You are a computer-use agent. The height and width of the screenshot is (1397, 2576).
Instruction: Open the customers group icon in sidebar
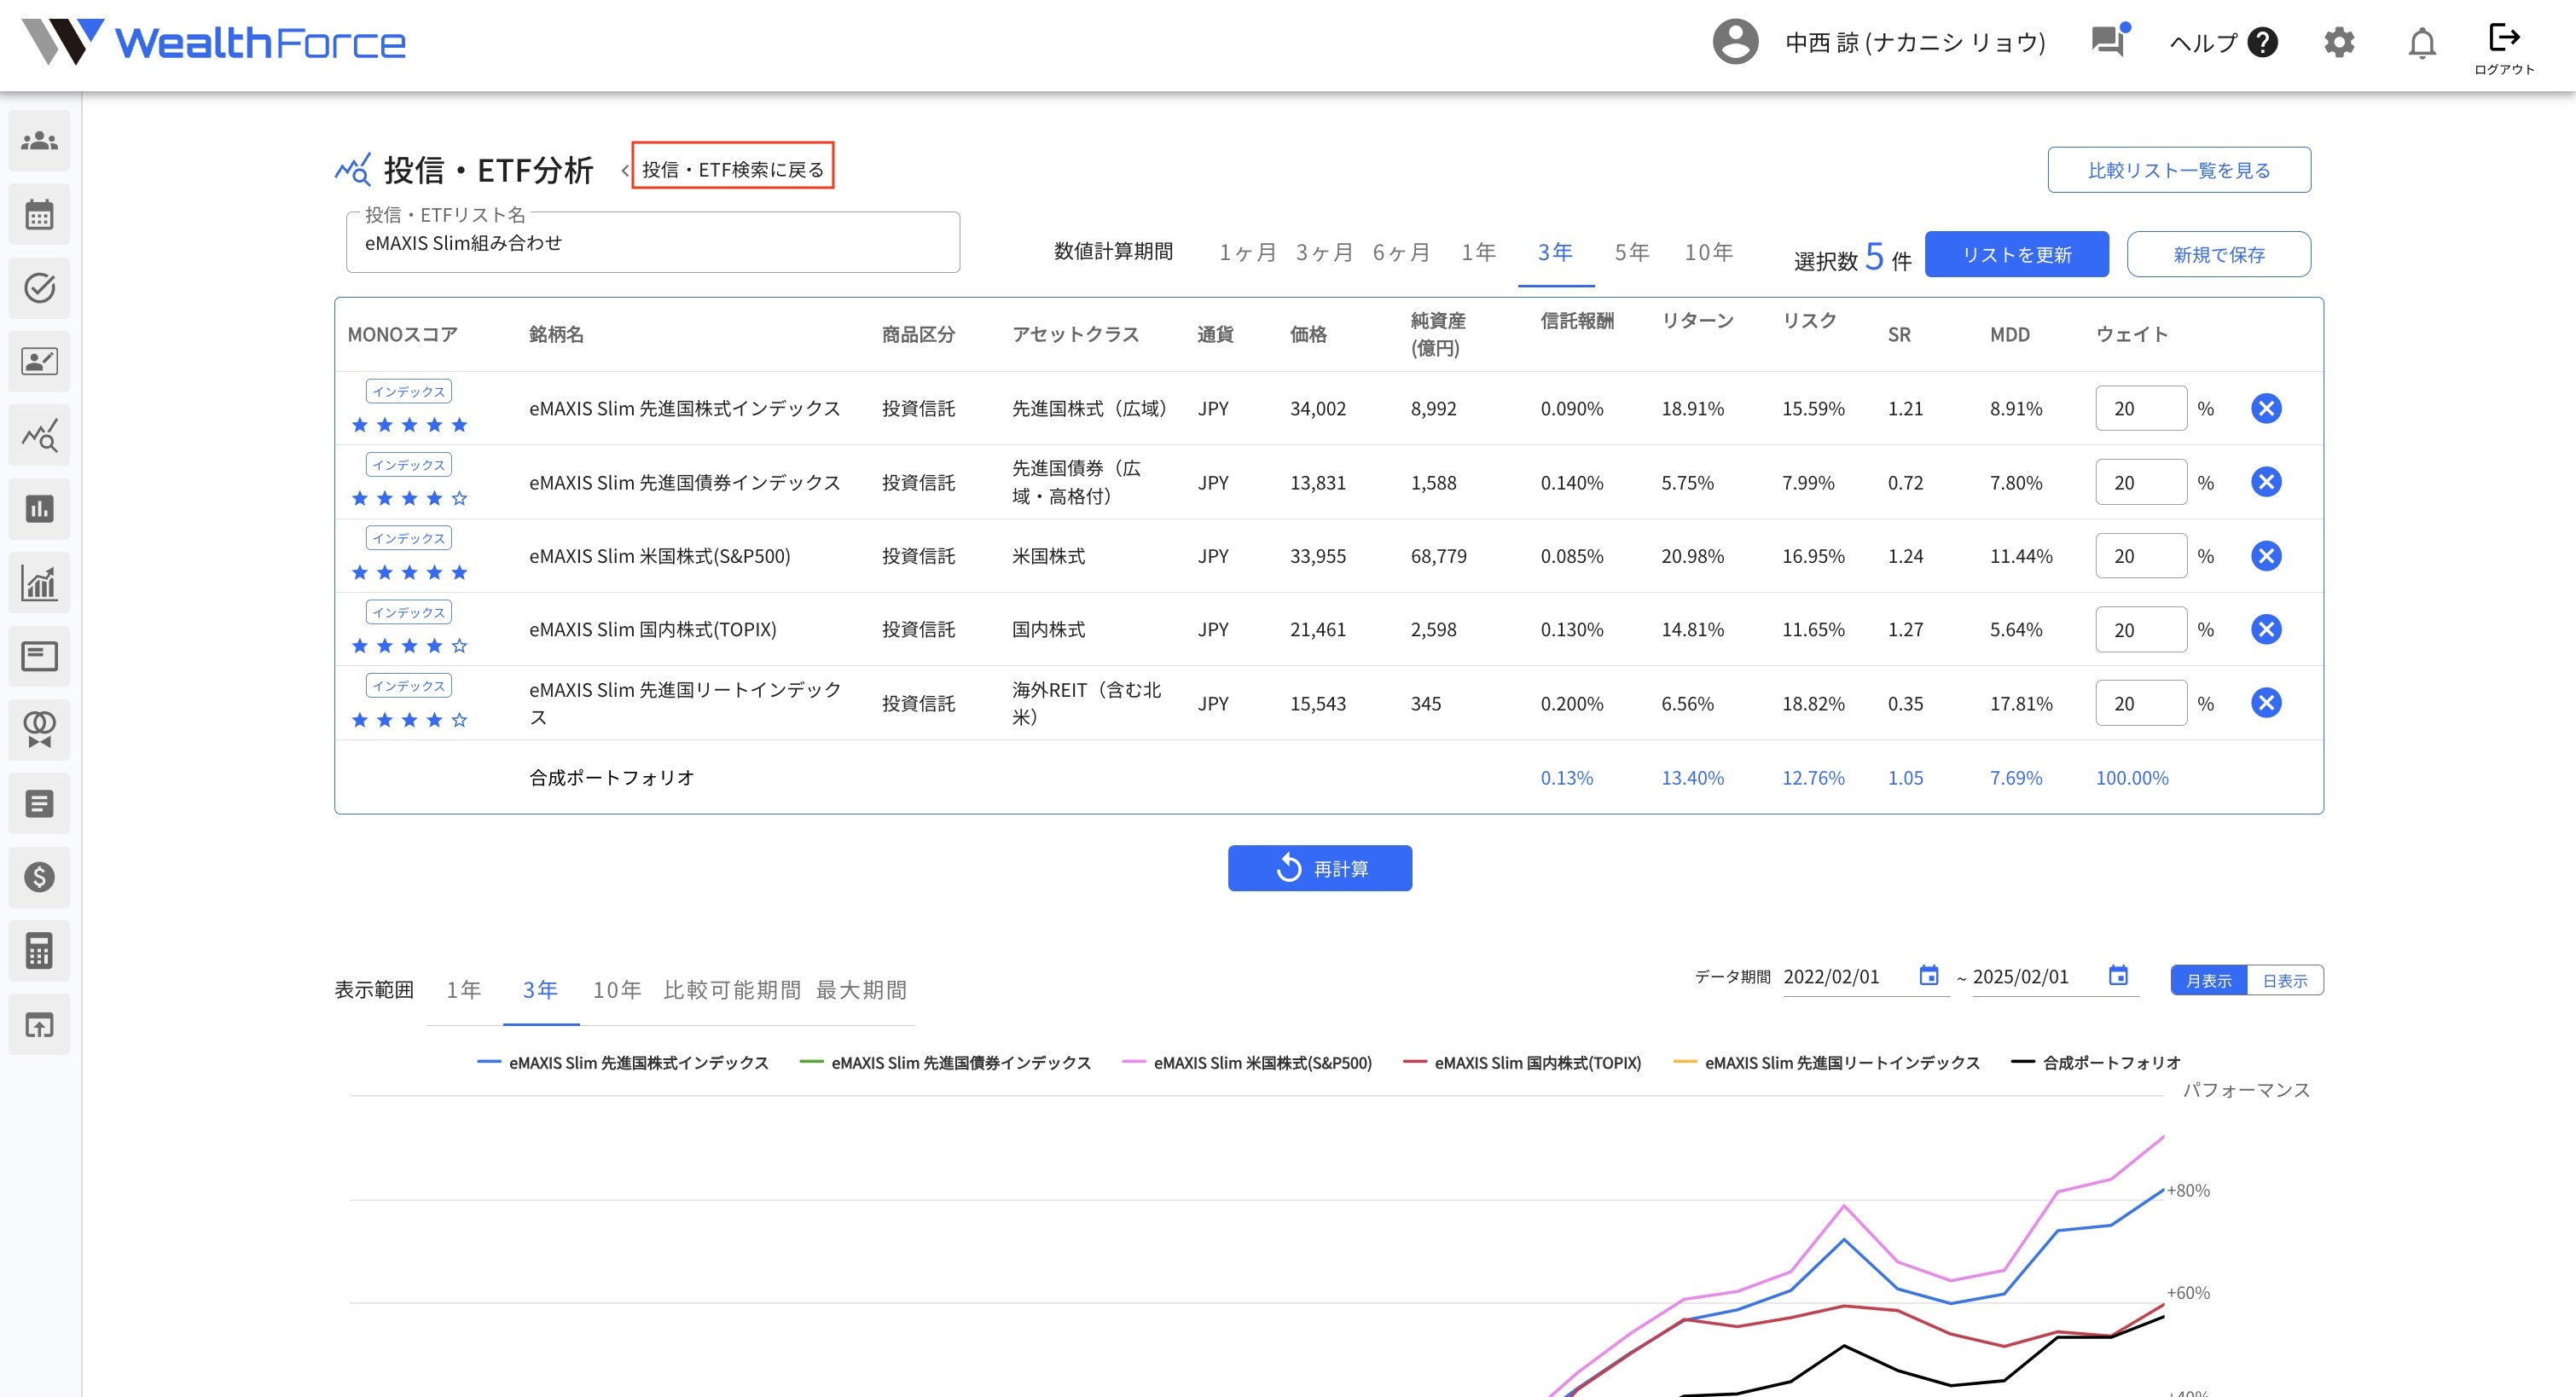coord(39,141)
